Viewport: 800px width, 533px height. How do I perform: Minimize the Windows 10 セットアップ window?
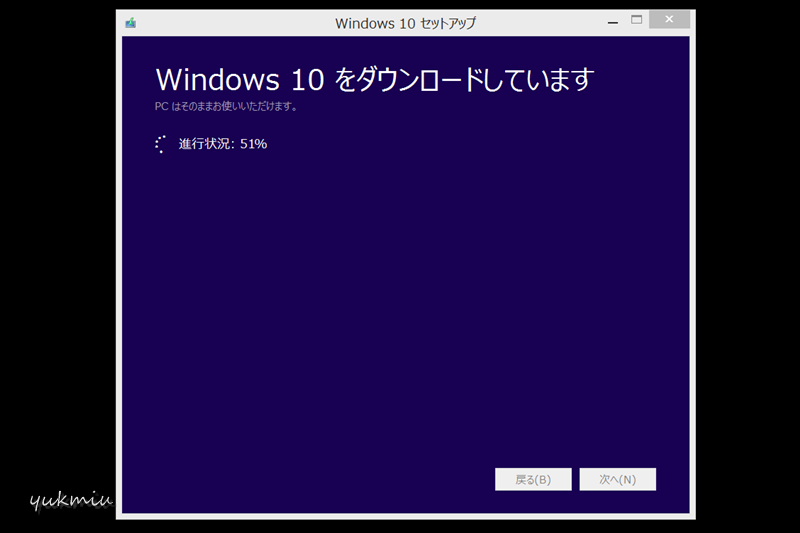[x=613, y=21]
